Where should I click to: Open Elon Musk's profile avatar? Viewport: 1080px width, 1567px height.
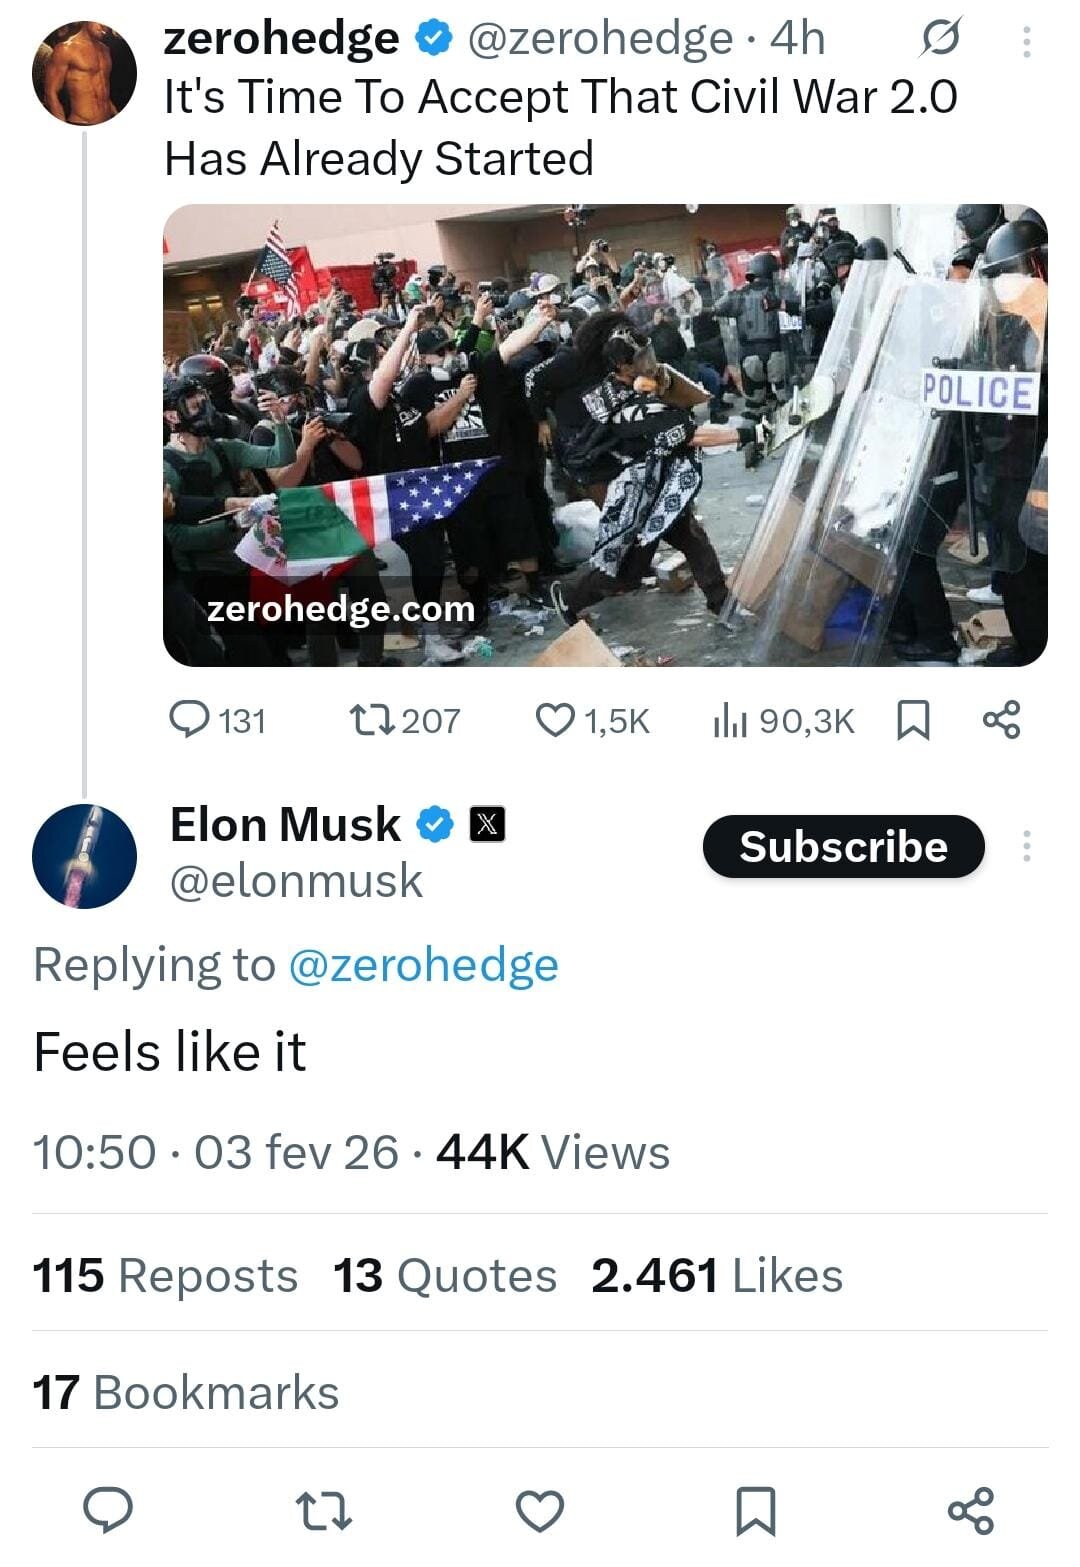click(84, 856)
